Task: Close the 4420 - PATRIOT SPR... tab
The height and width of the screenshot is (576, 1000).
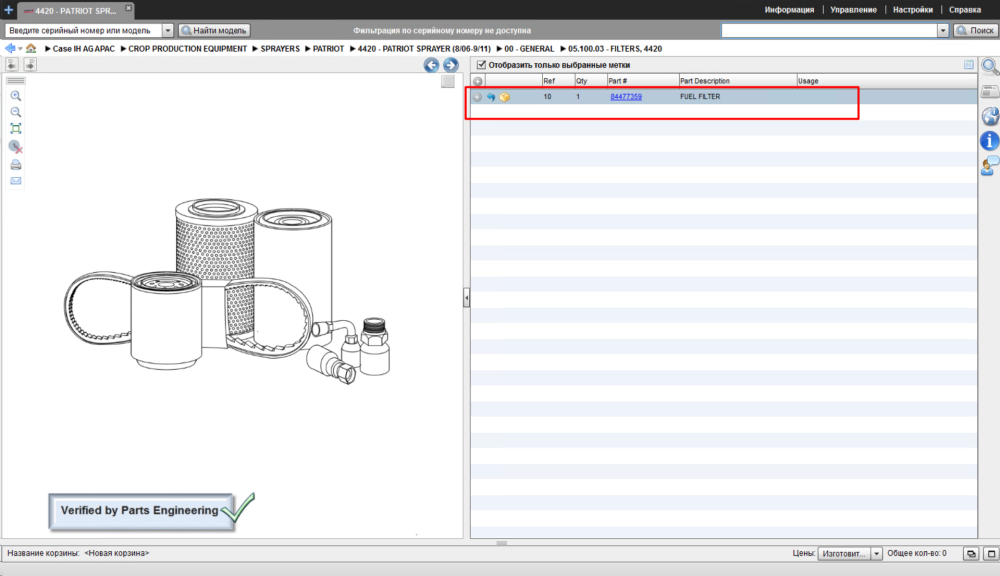Action: (128, 8)
